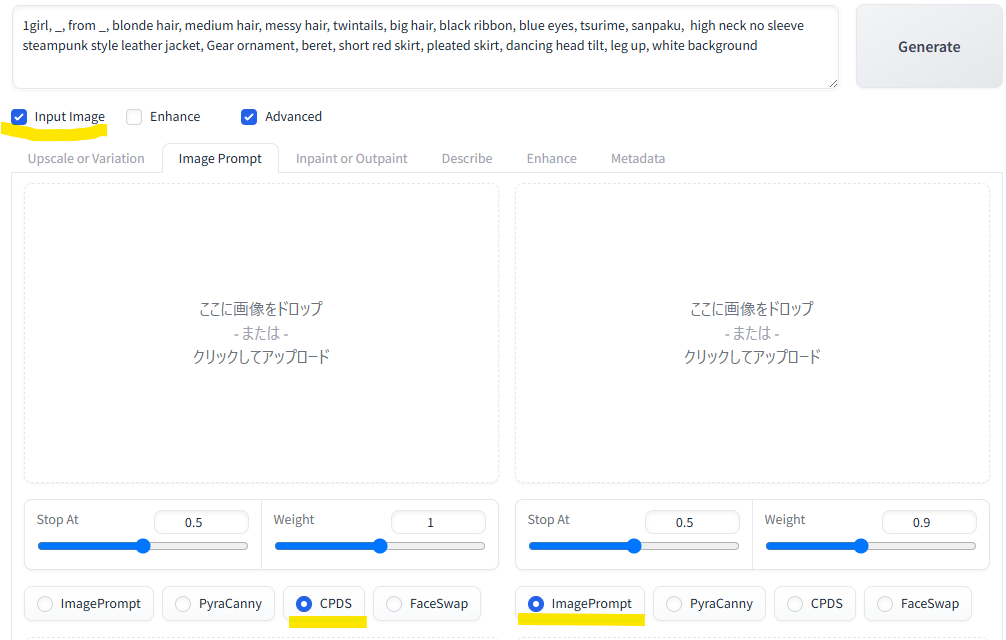Switch to Upscale or Variation tab
Image resolution: width=1006 pixels, height=640 pixels.
pos(86,158)
